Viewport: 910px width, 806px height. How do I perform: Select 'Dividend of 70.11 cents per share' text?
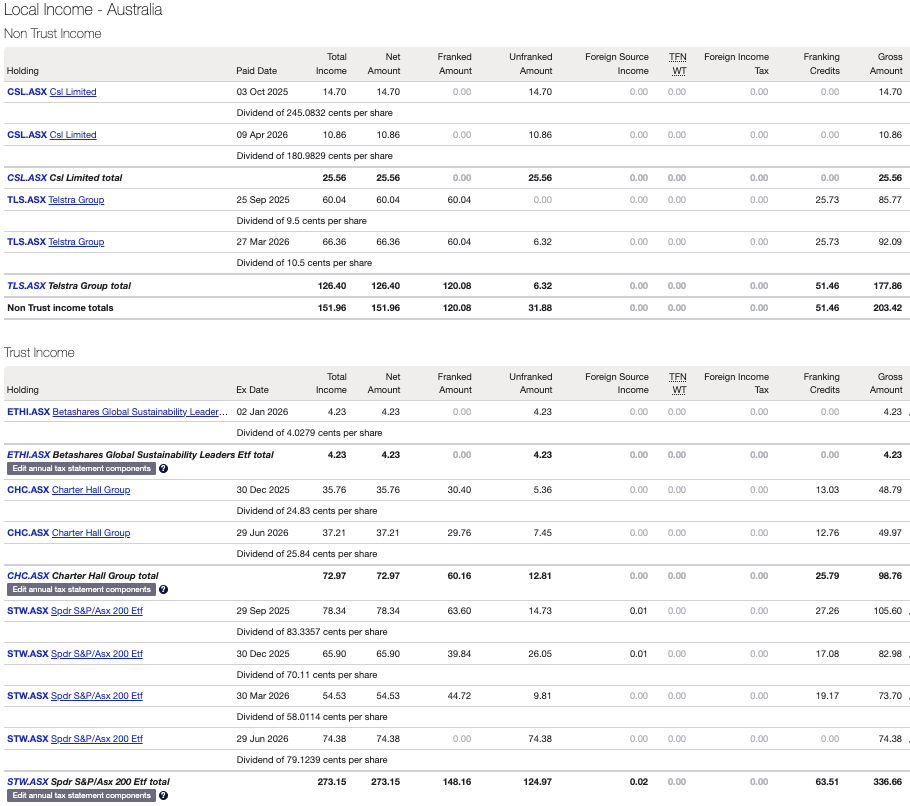[307, 675]
